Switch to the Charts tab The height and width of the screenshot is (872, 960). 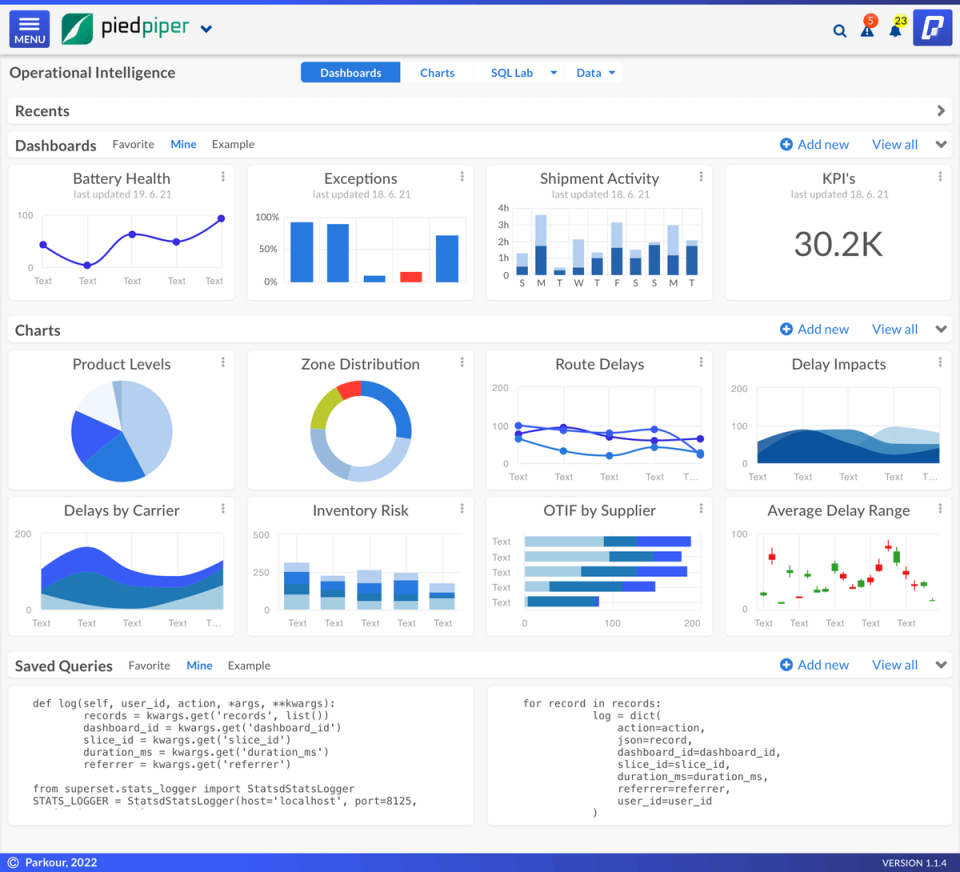point(437,73)
